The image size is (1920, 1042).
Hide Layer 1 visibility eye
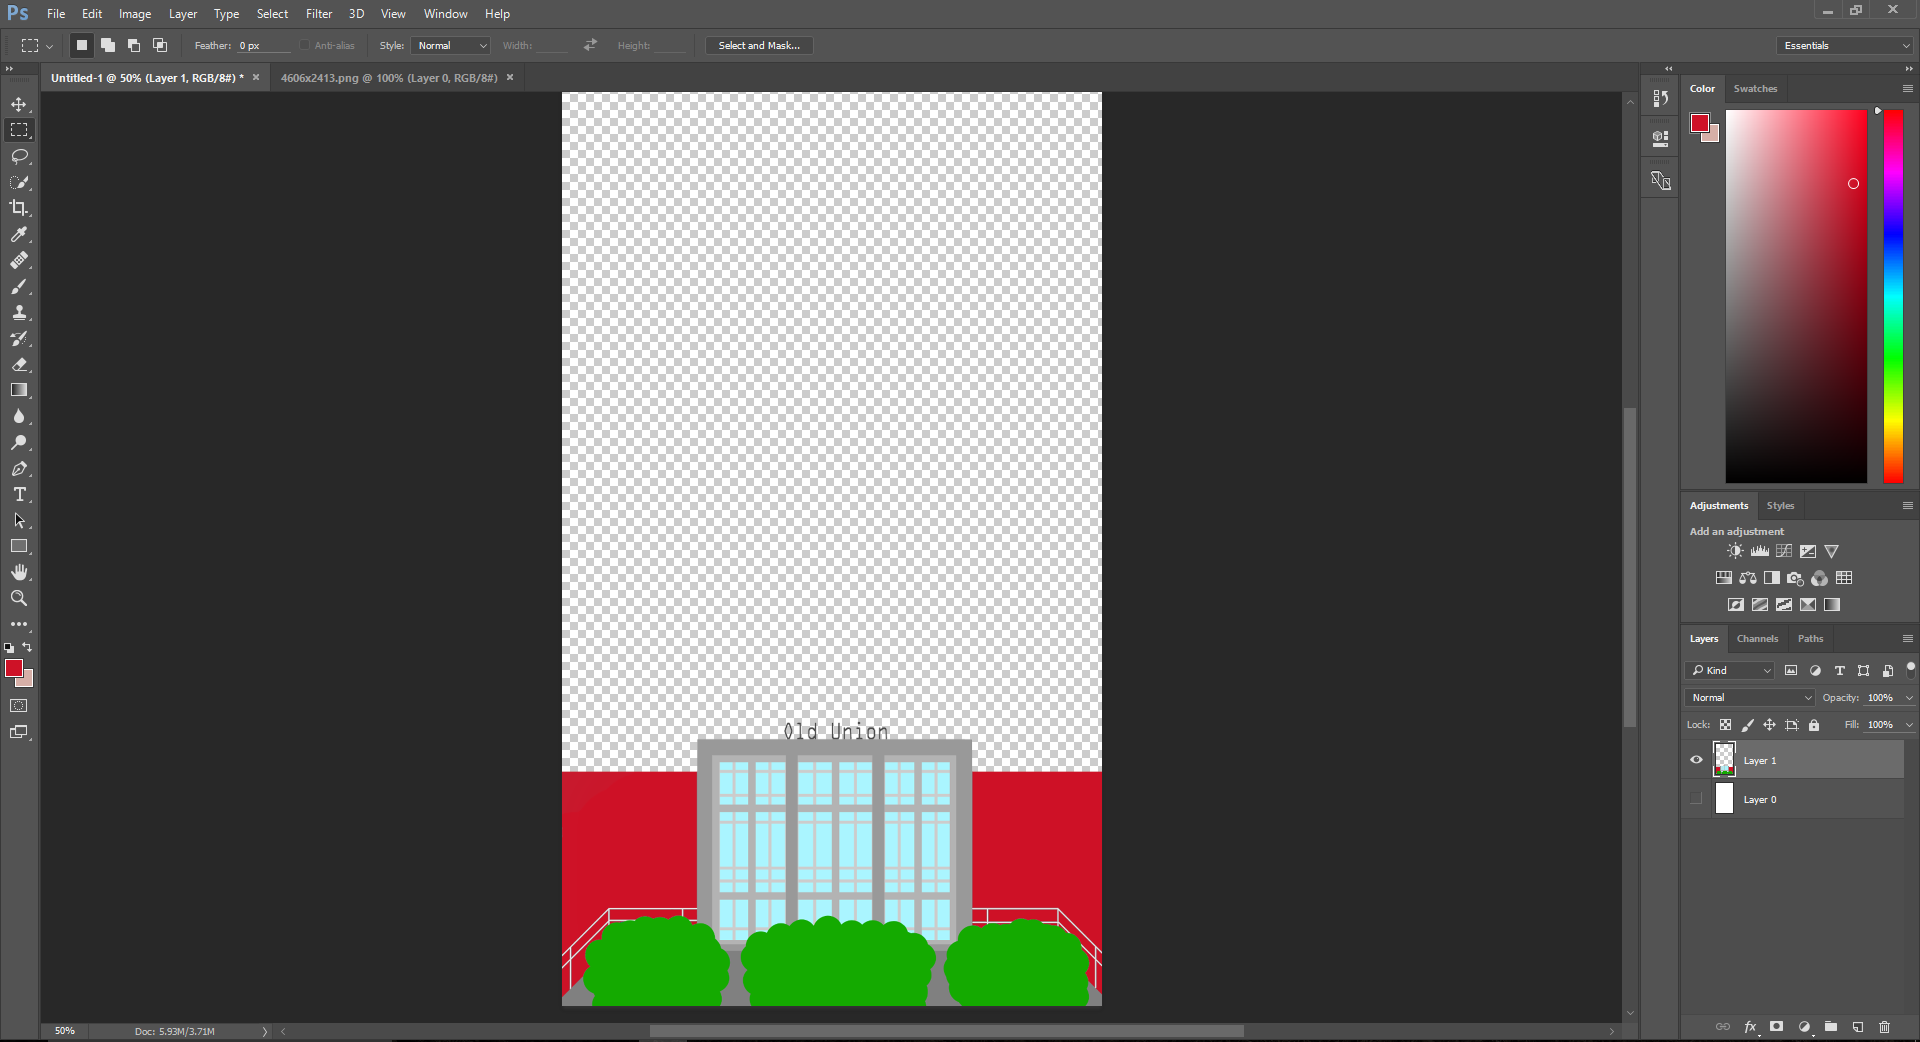[x=1696, y=760]
